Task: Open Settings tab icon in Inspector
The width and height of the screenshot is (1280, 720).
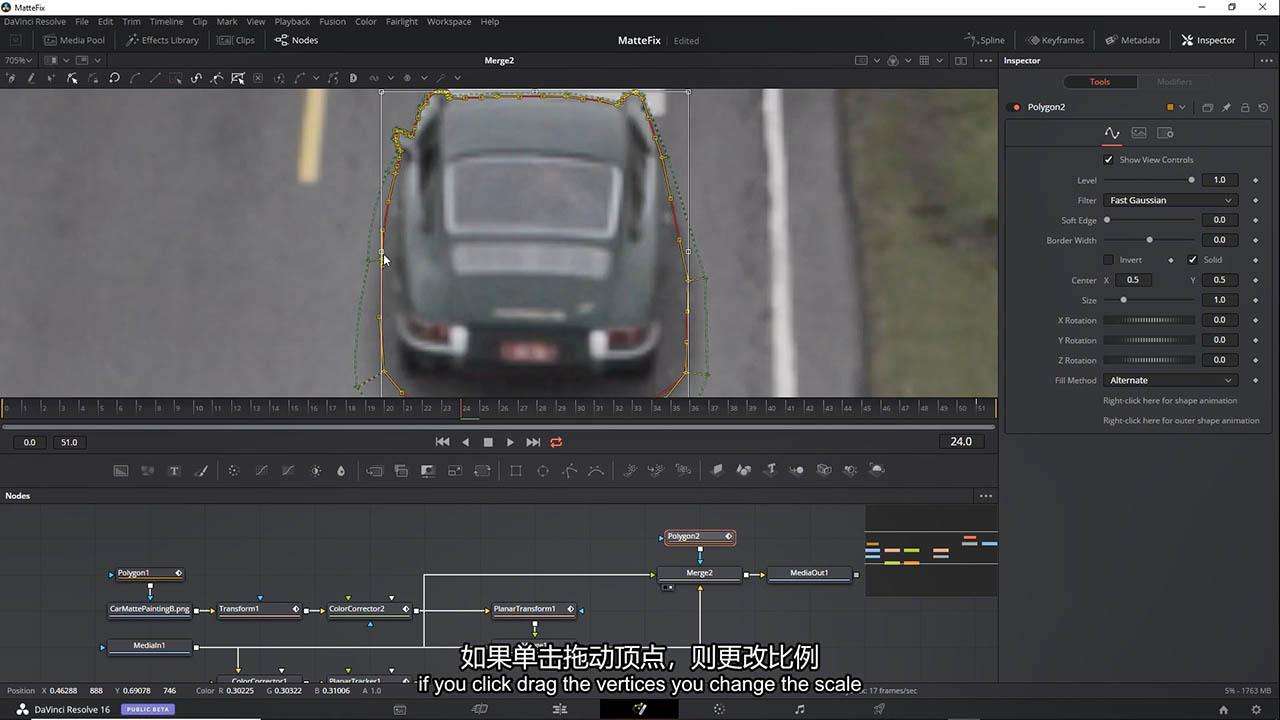Action: click(x=1165, y=133)
